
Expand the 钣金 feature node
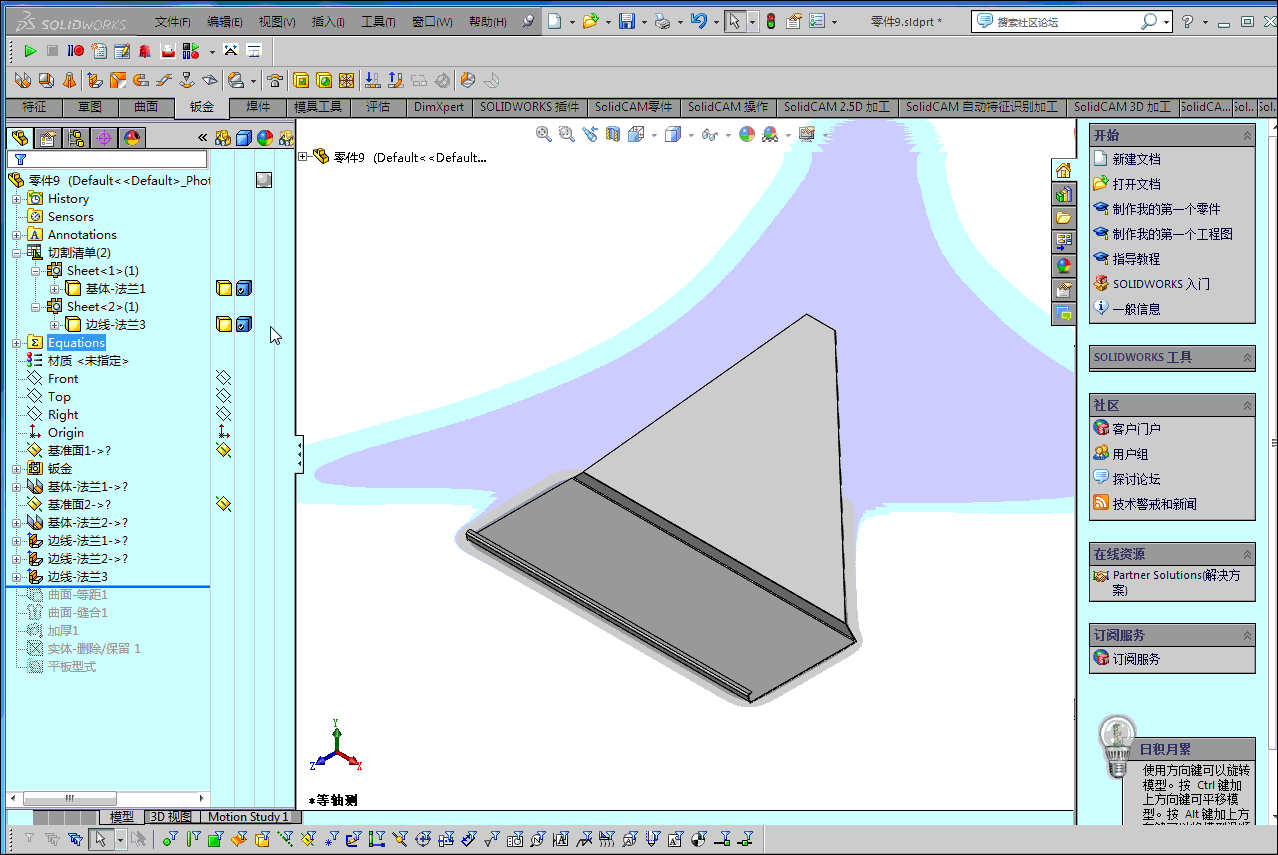tap(17, 469)
